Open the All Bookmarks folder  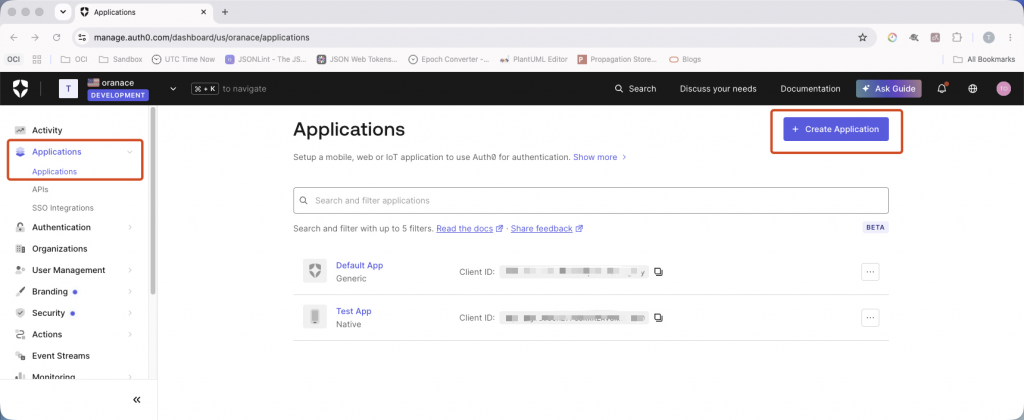tap(984, 59)
